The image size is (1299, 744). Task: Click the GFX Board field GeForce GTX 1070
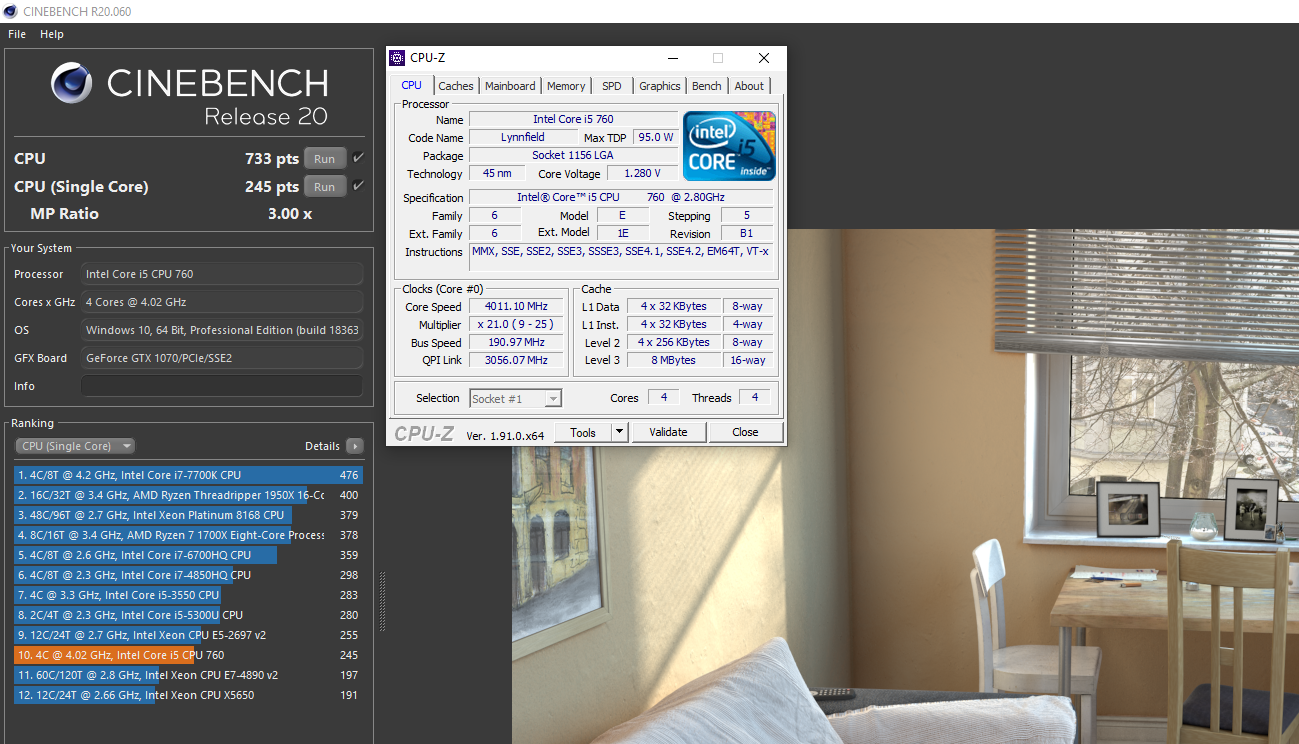pos(222,358)
